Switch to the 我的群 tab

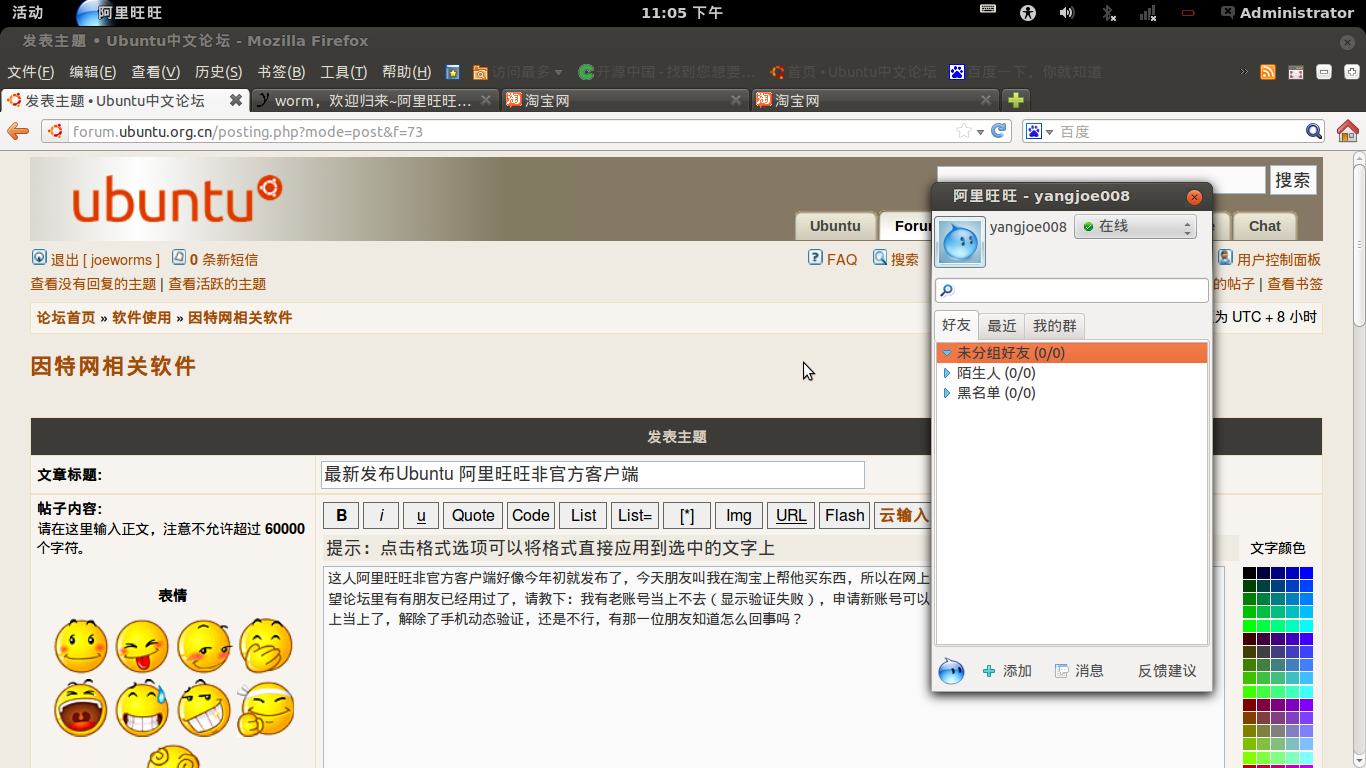point(1055,326)
